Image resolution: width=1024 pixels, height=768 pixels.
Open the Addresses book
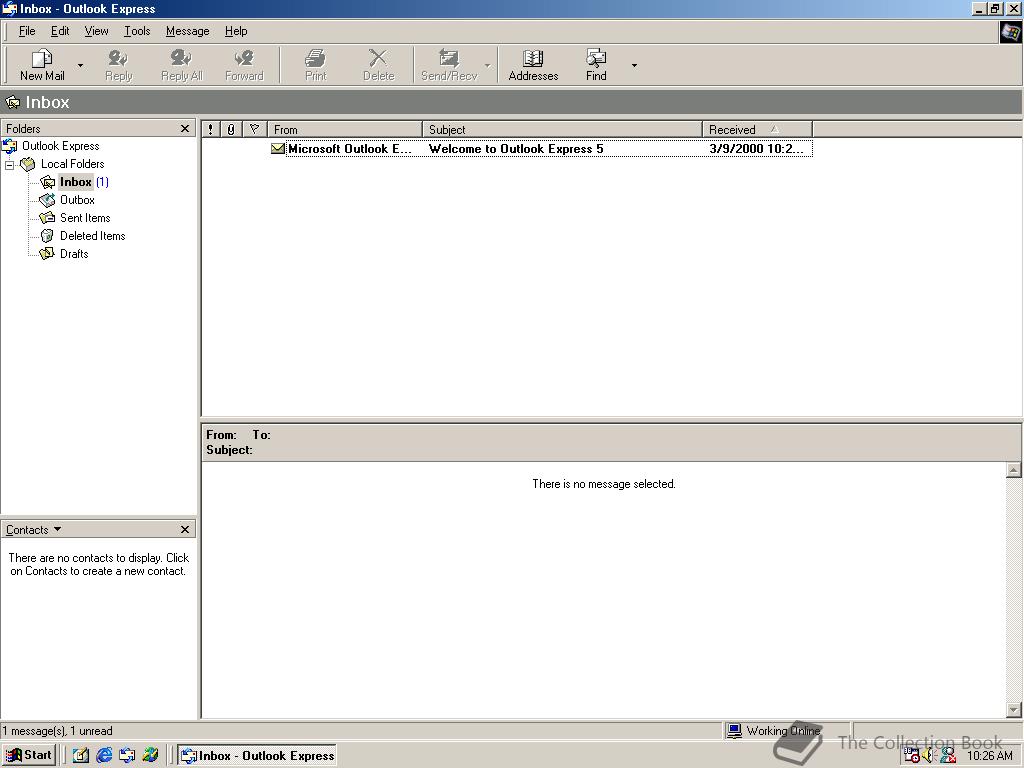533,65
